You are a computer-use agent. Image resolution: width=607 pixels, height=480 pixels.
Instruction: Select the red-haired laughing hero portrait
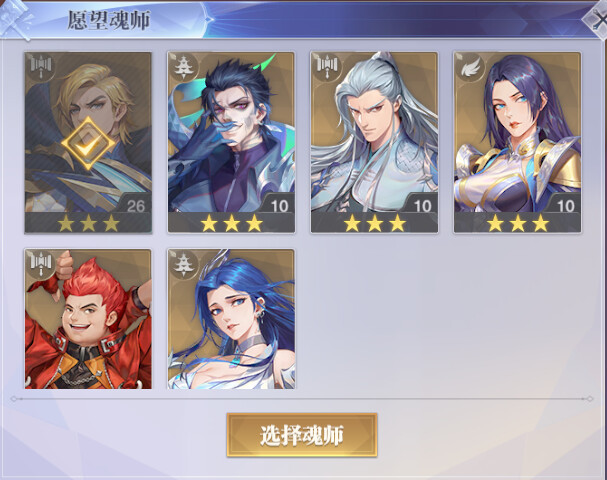88,319
